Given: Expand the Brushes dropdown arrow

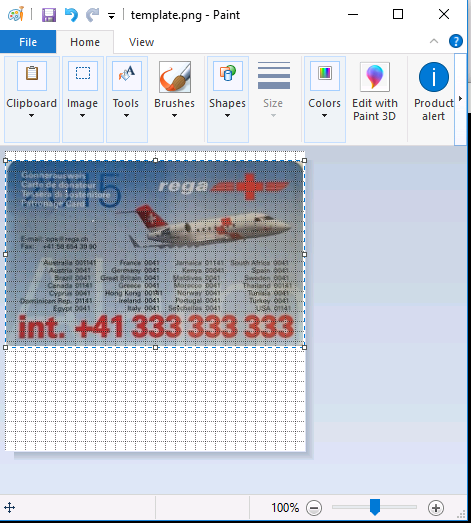Looking at the screenshot, I should 174,115.
